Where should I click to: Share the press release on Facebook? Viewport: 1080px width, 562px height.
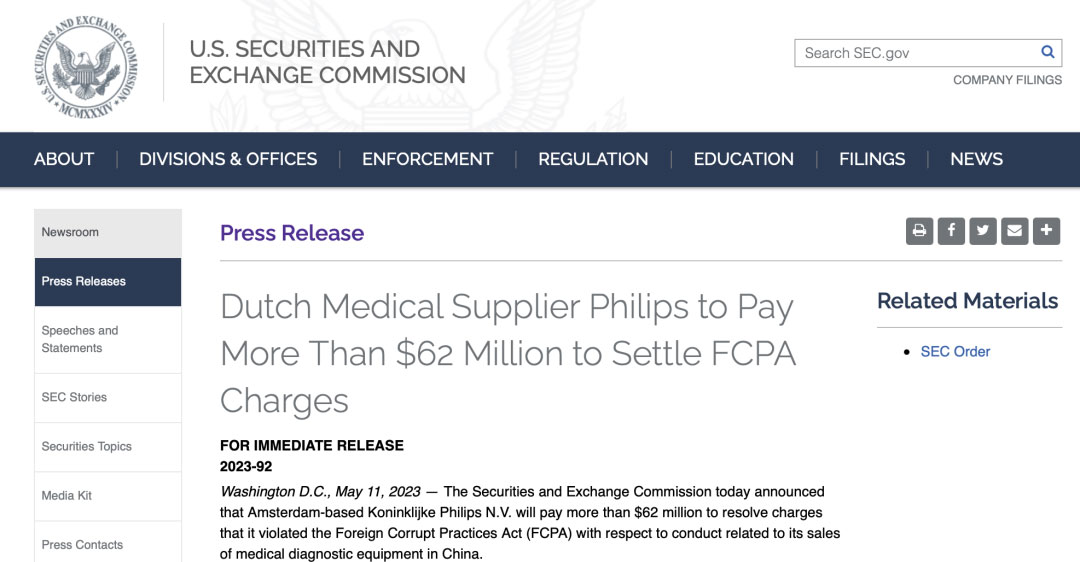951,231
